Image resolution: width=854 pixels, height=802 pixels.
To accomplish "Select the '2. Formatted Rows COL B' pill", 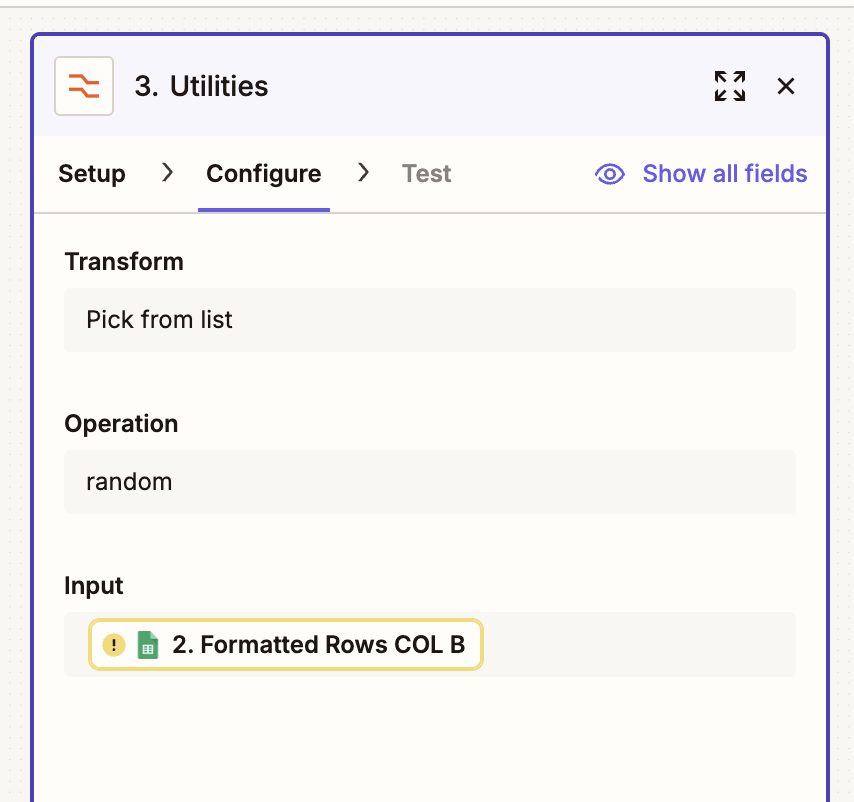I will [x=318, y=645].
